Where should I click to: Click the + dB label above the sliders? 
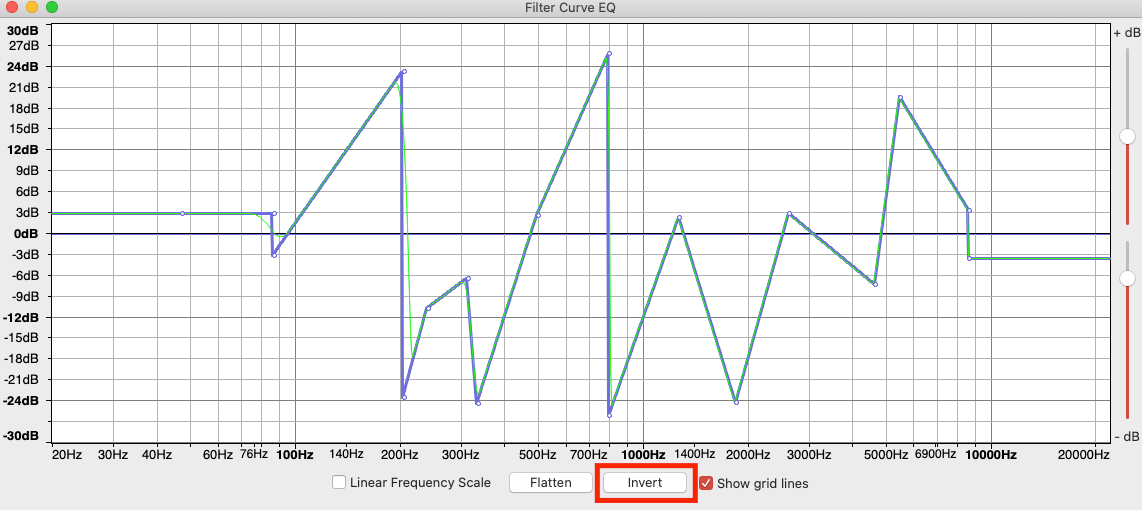(x=1127, y=33)
